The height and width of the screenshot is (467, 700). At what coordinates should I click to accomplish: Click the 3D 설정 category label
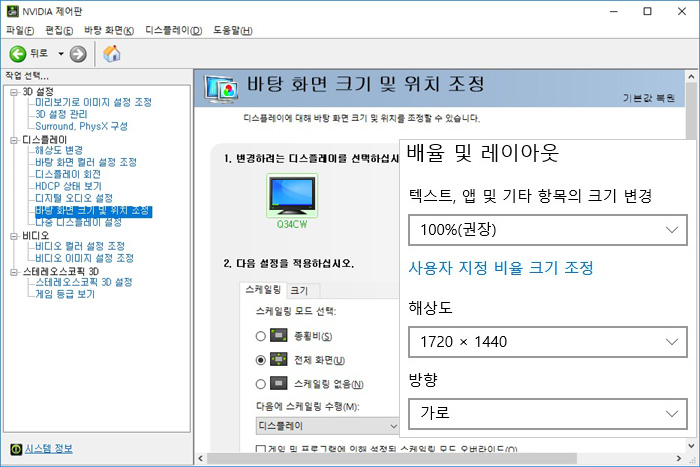coord(38,92)
